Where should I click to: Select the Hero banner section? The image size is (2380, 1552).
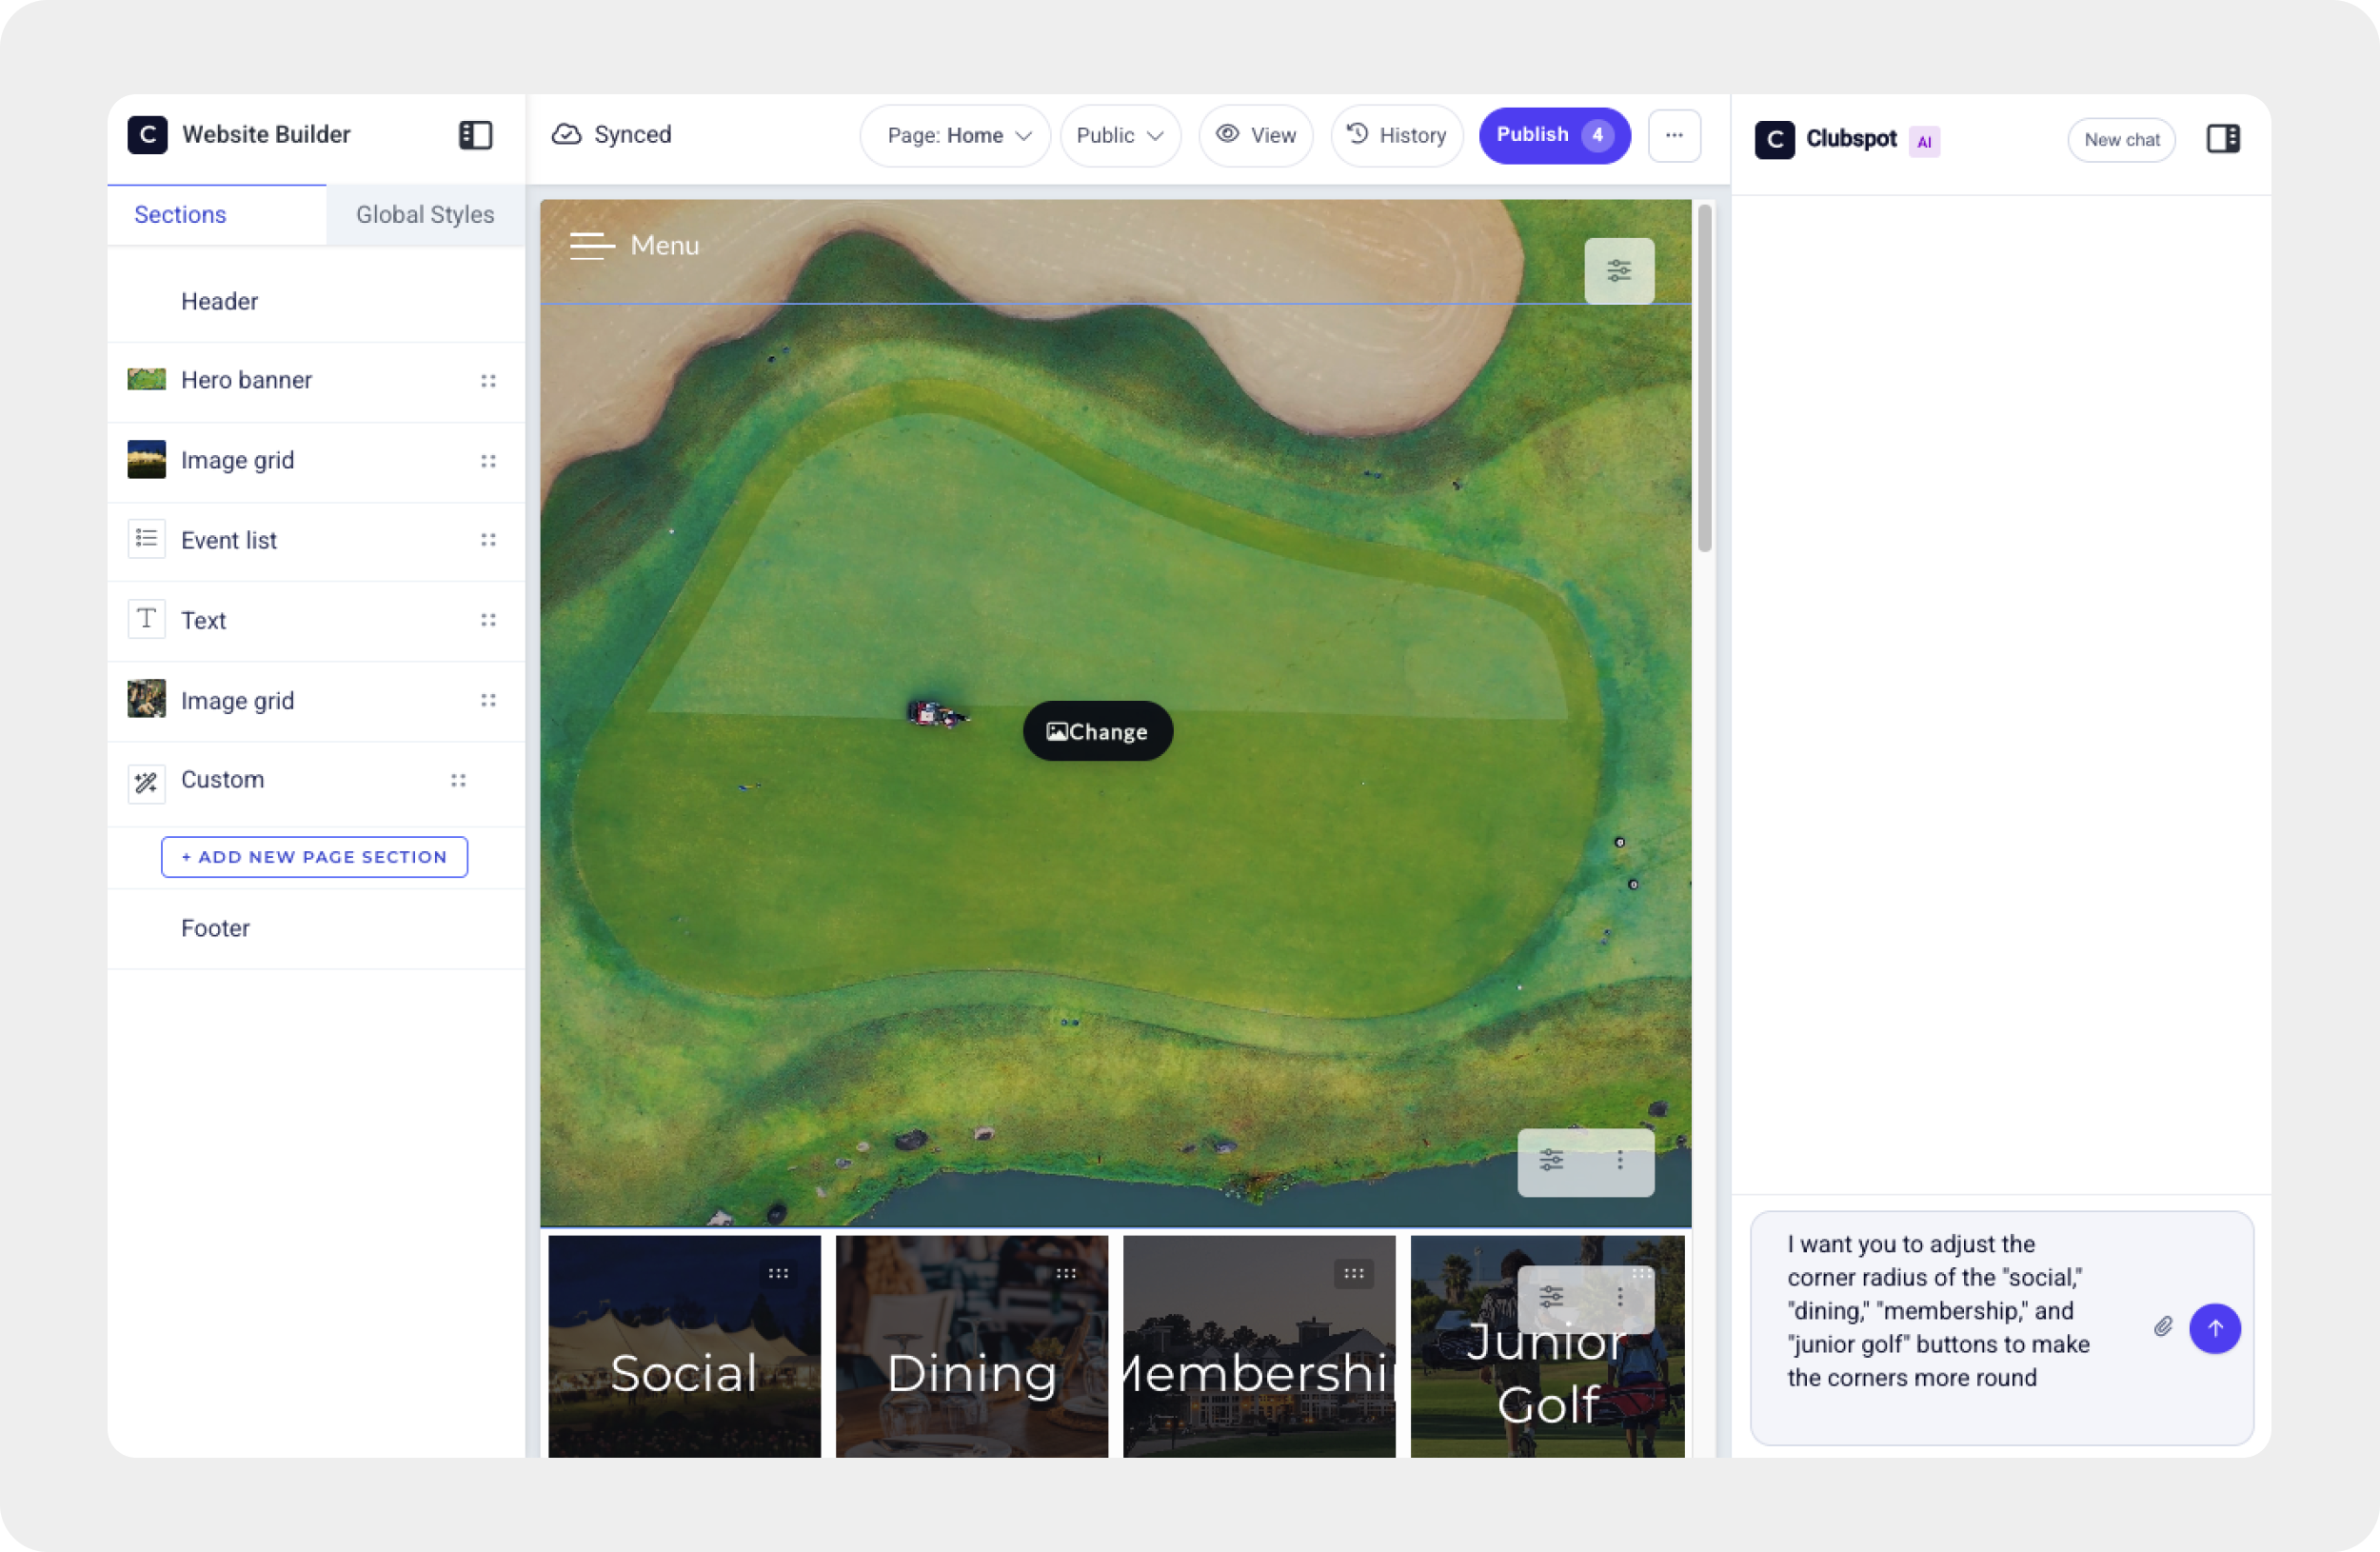point(316,380)
